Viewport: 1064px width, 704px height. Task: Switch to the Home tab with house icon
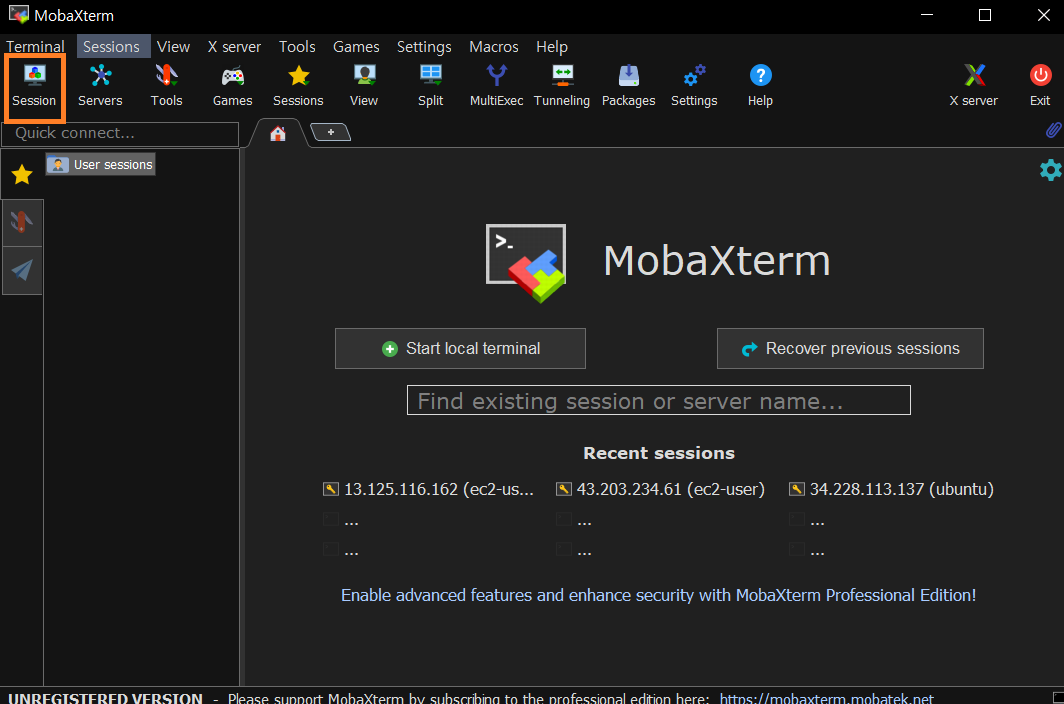[x=278, y=133]
